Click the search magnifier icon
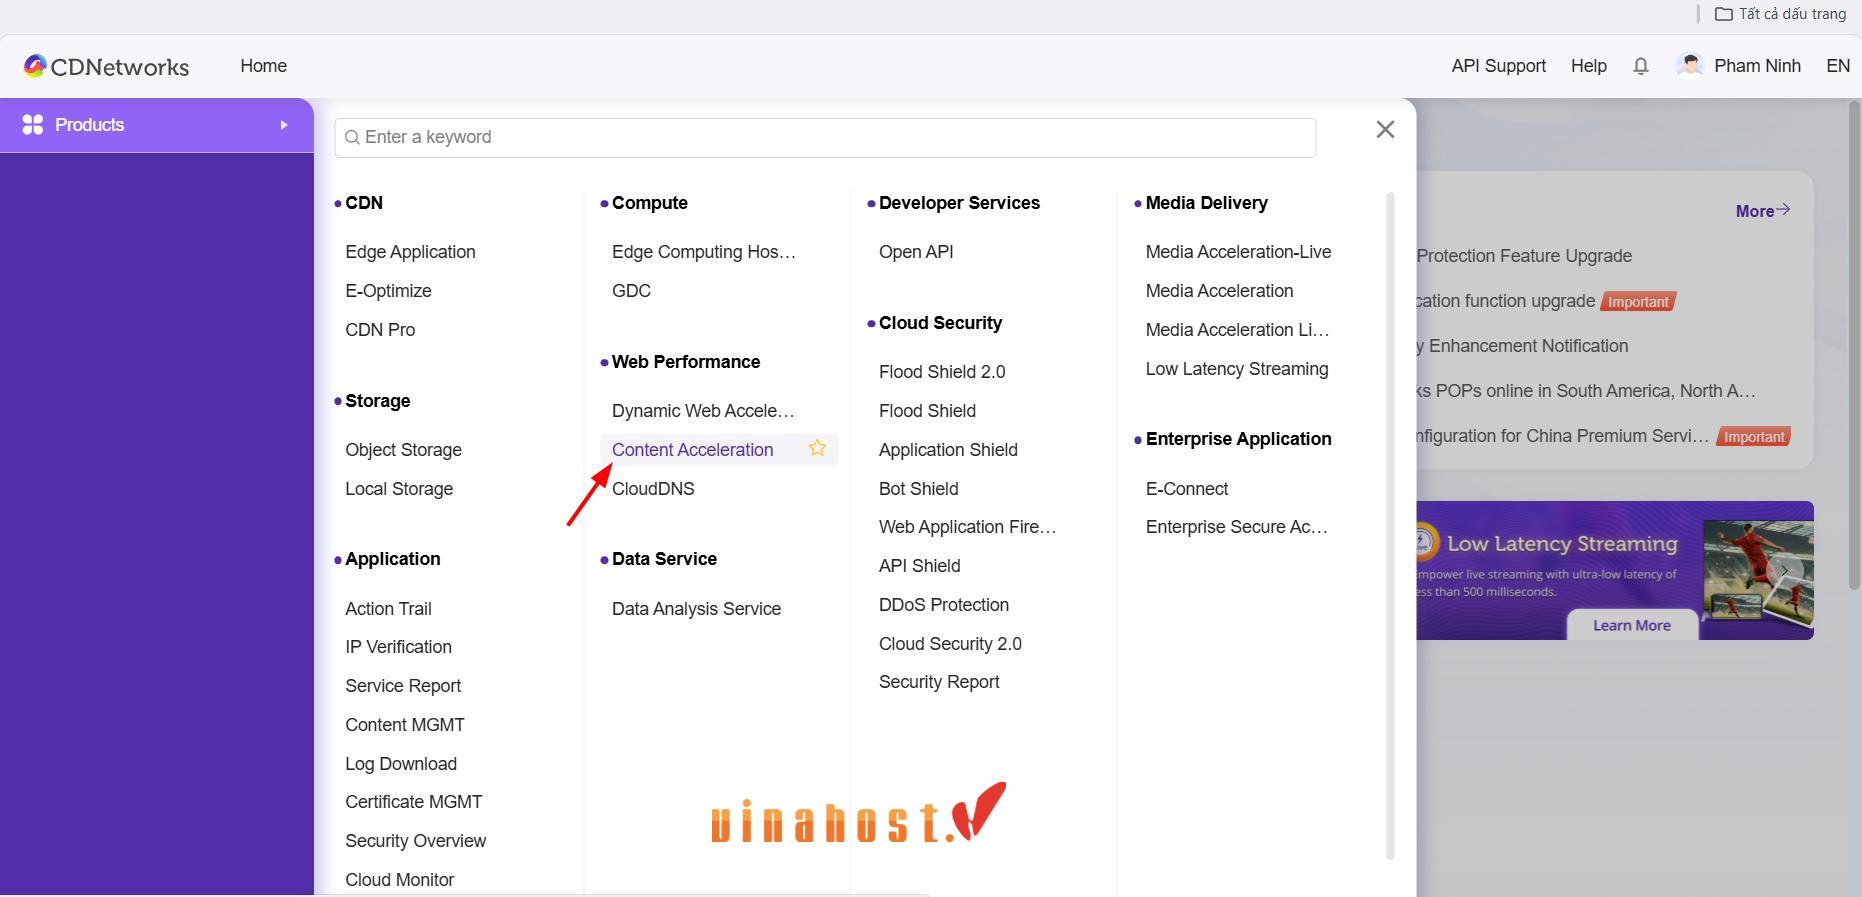 tap(352, 137)
